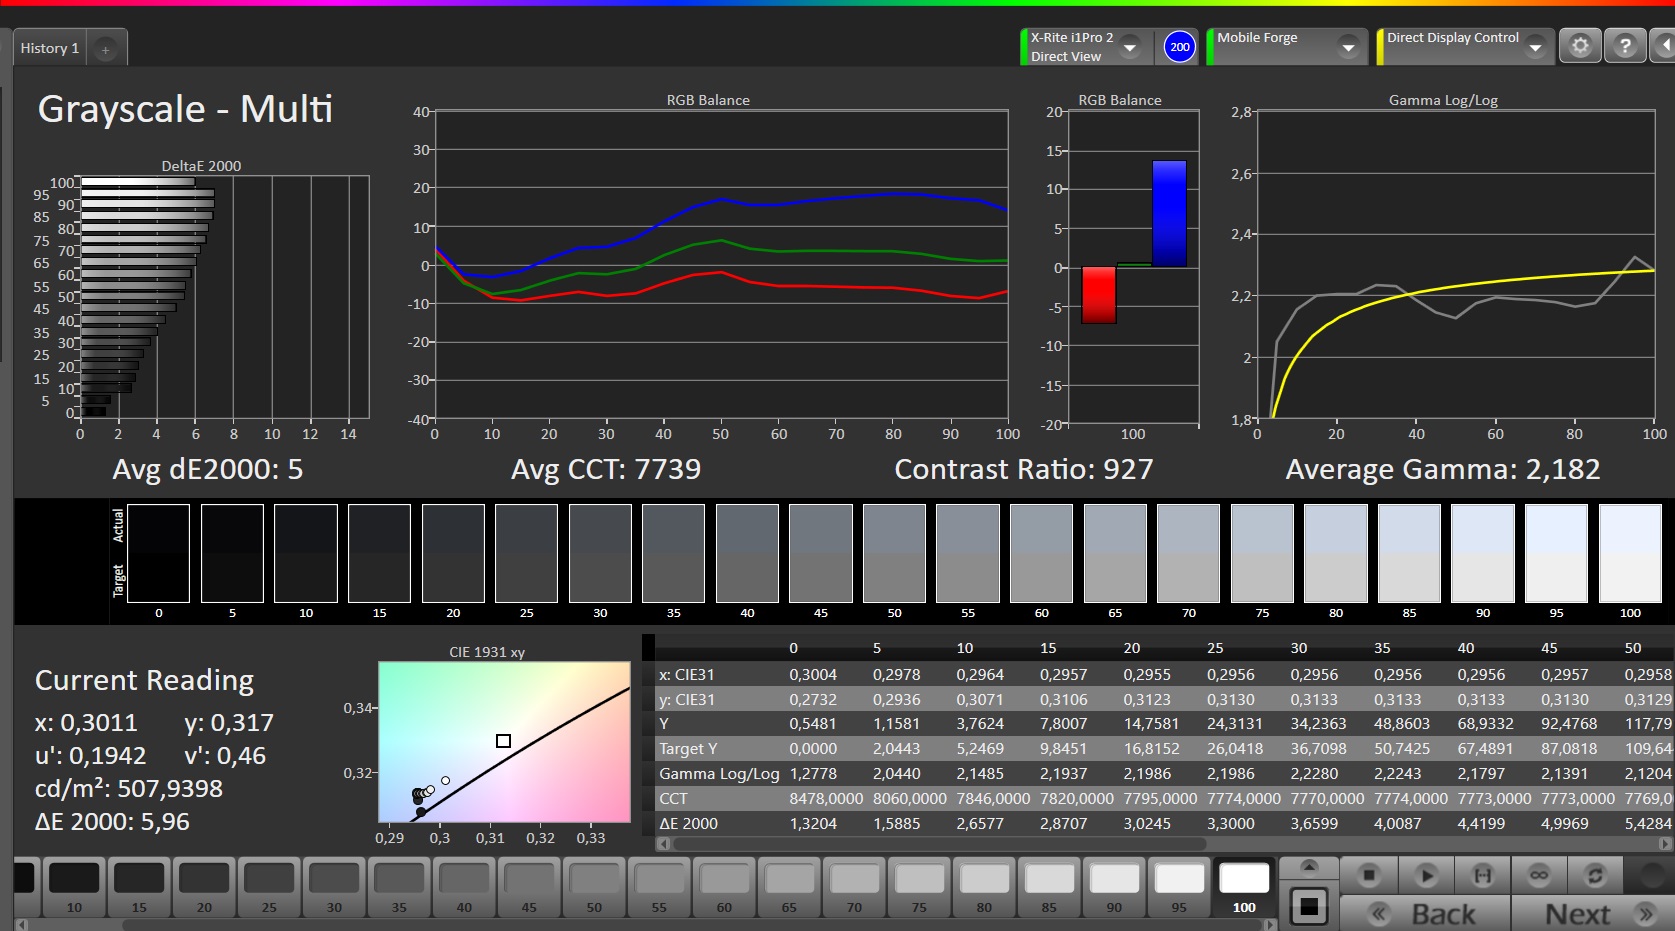Start reading with the play button
1675x931 pixels.
pos(1427,875)
